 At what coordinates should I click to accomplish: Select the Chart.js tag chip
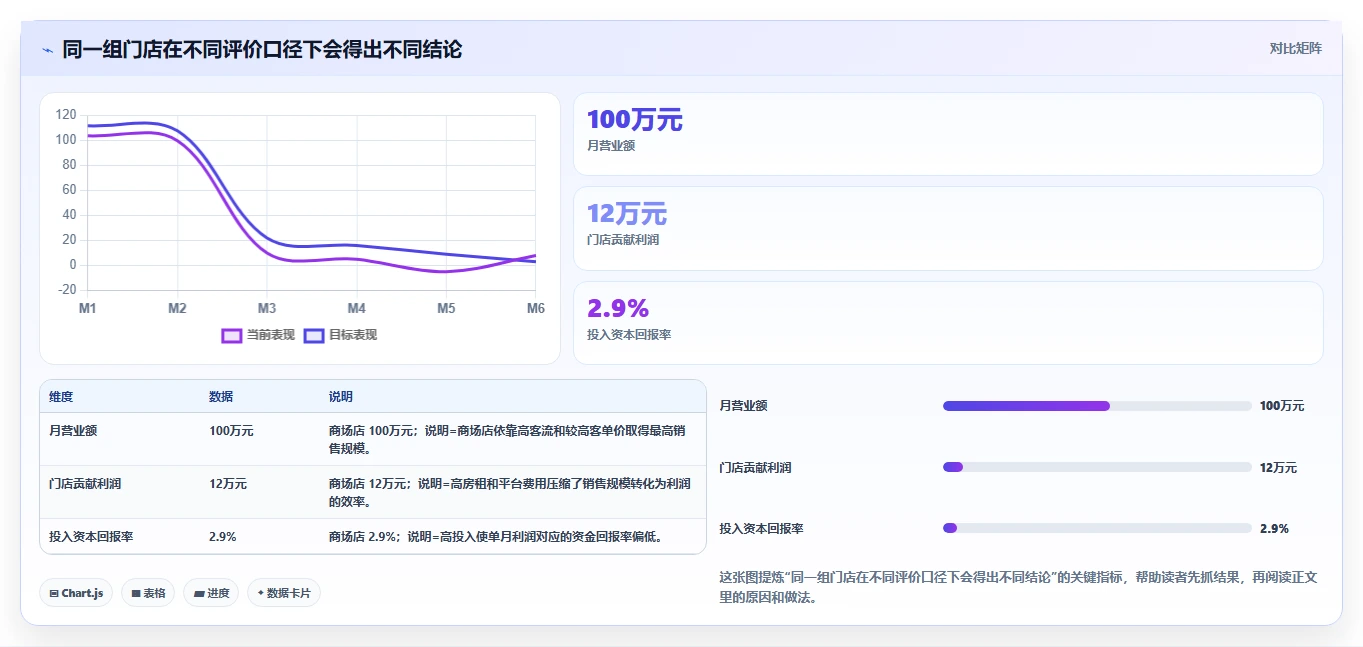[x=77, y=593]
